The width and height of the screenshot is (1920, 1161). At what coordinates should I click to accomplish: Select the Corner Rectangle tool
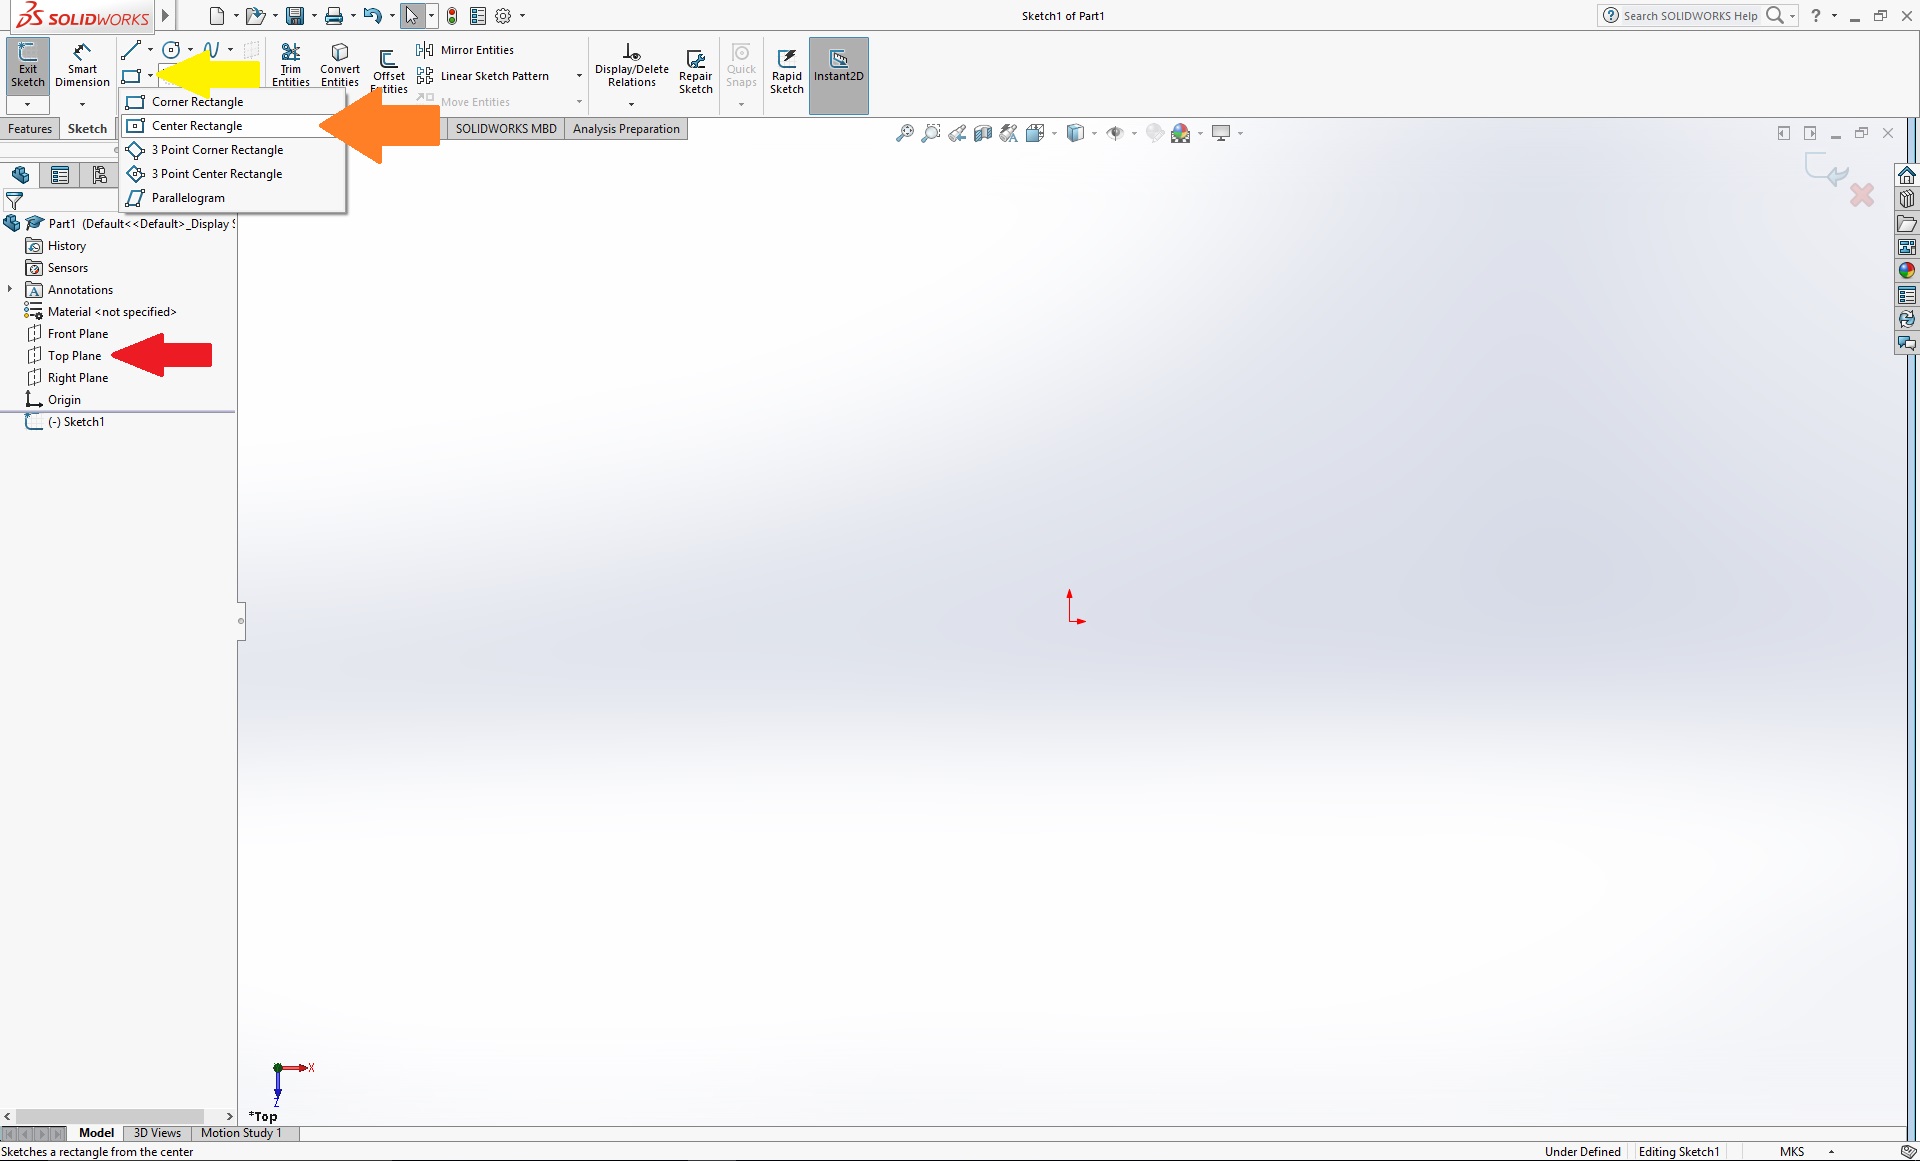(x=196, y=101)
